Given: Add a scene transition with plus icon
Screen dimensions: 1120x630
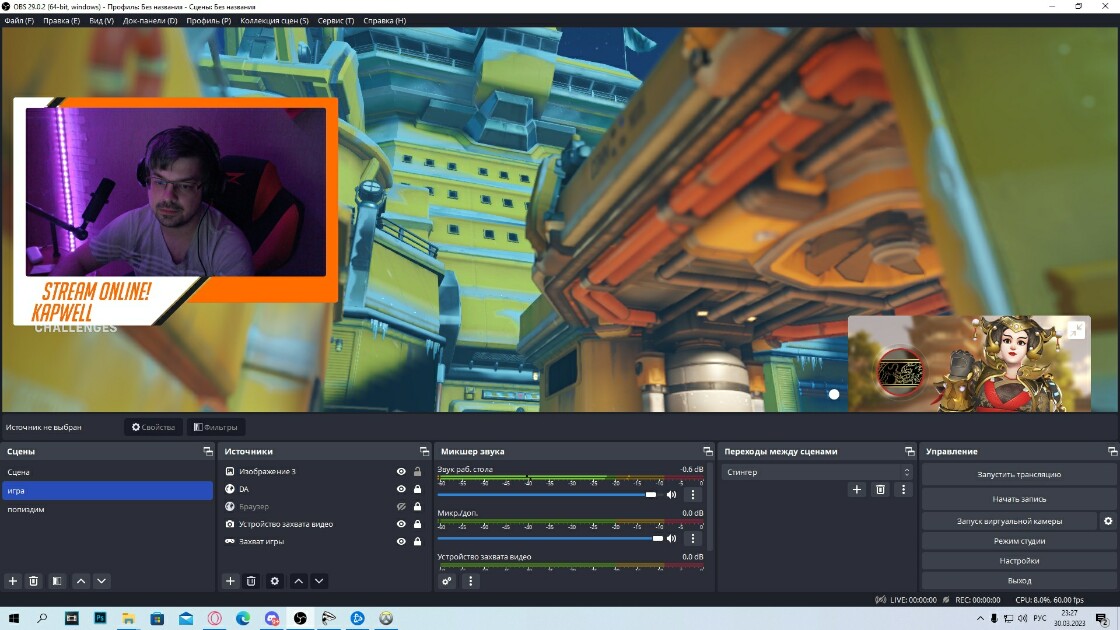Looking at the screenshot, I should [x=856, y=489].
